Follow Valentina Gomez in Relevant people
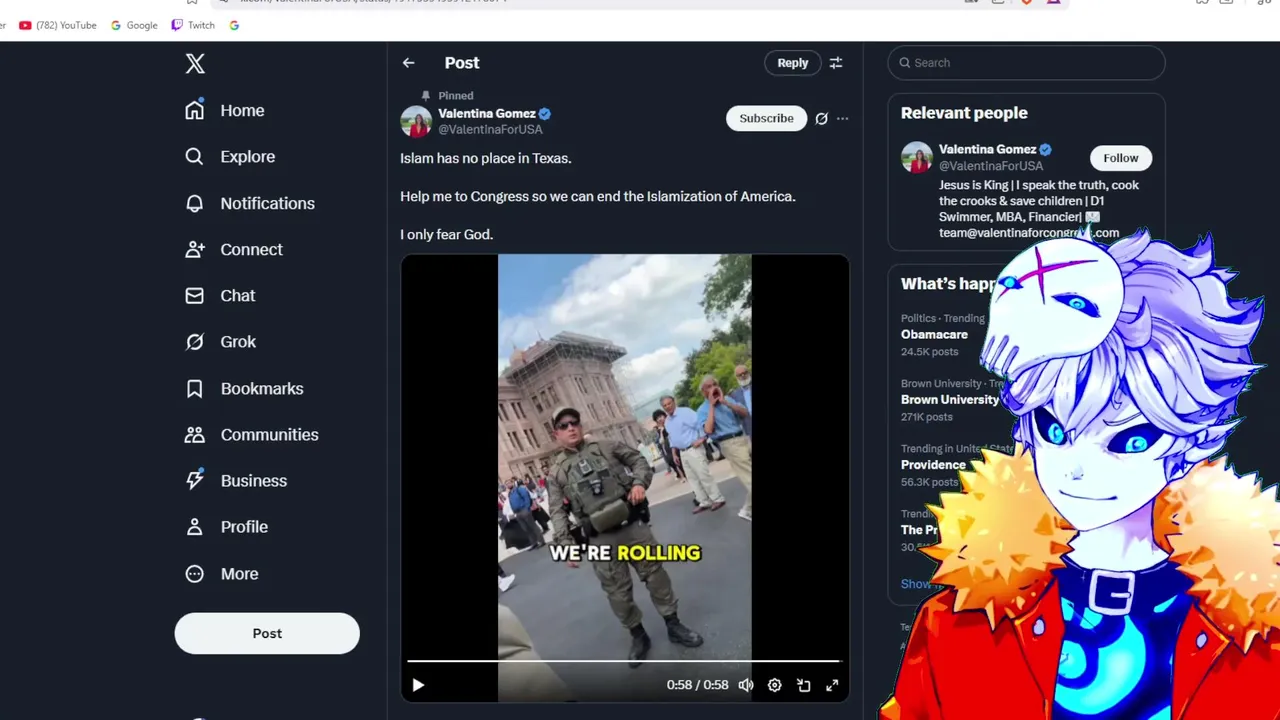The width and height of the screenshot is (1280, 720). (x=1120, y=158)
